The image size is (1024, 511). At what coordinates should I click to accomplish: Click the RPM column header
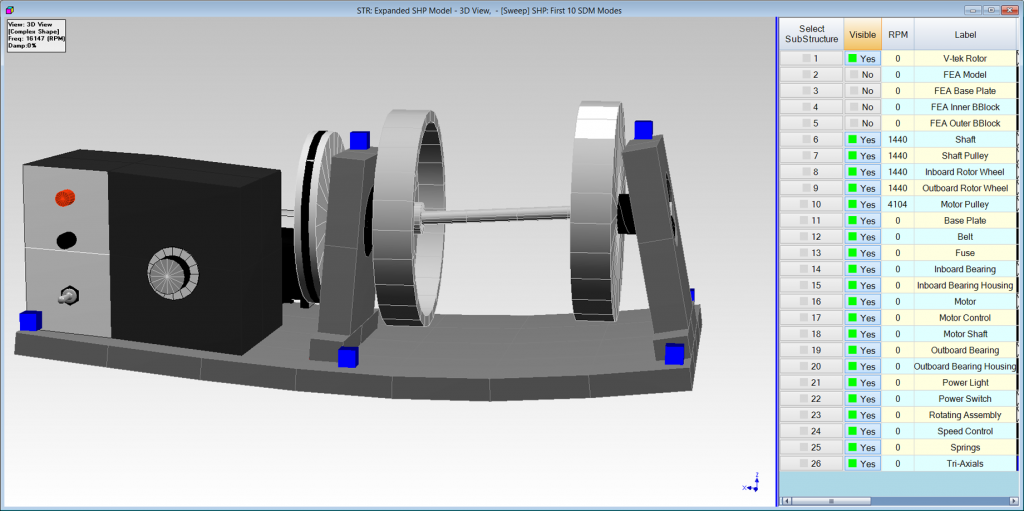(897, 34)
